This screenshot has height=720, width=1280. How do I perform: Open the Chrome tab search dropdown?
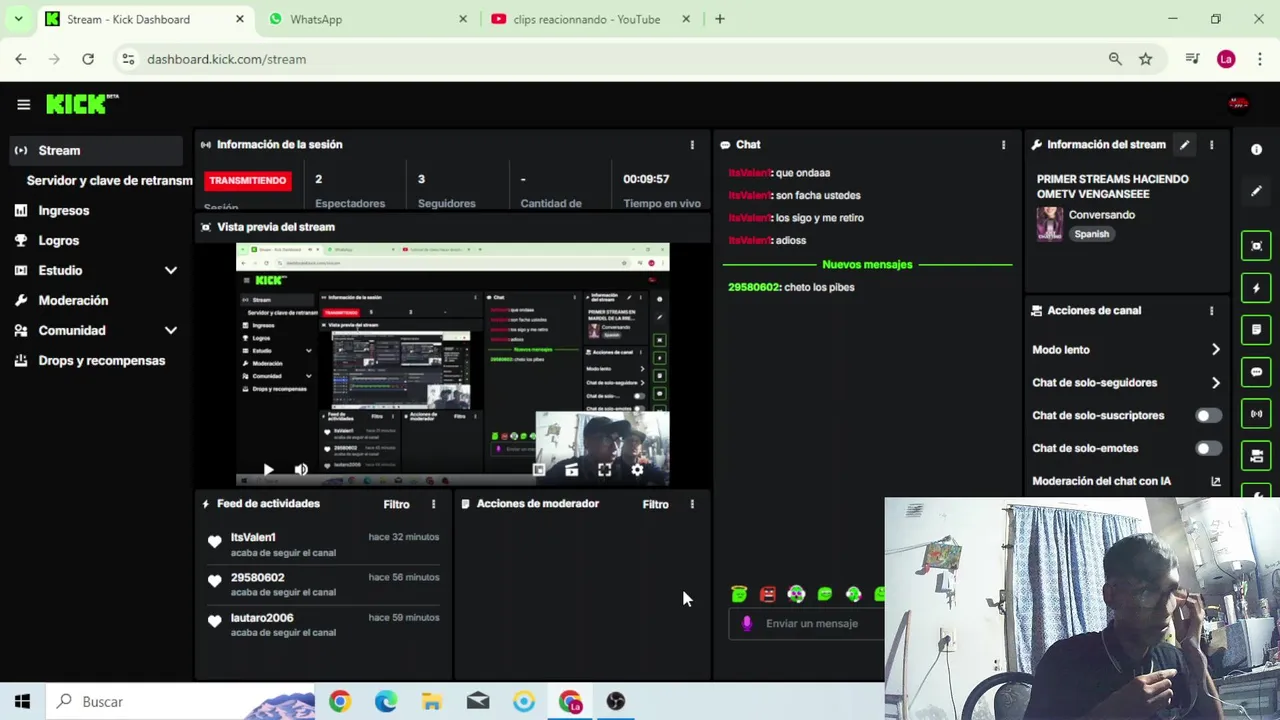pyautogui.click(x=18, y=19)
